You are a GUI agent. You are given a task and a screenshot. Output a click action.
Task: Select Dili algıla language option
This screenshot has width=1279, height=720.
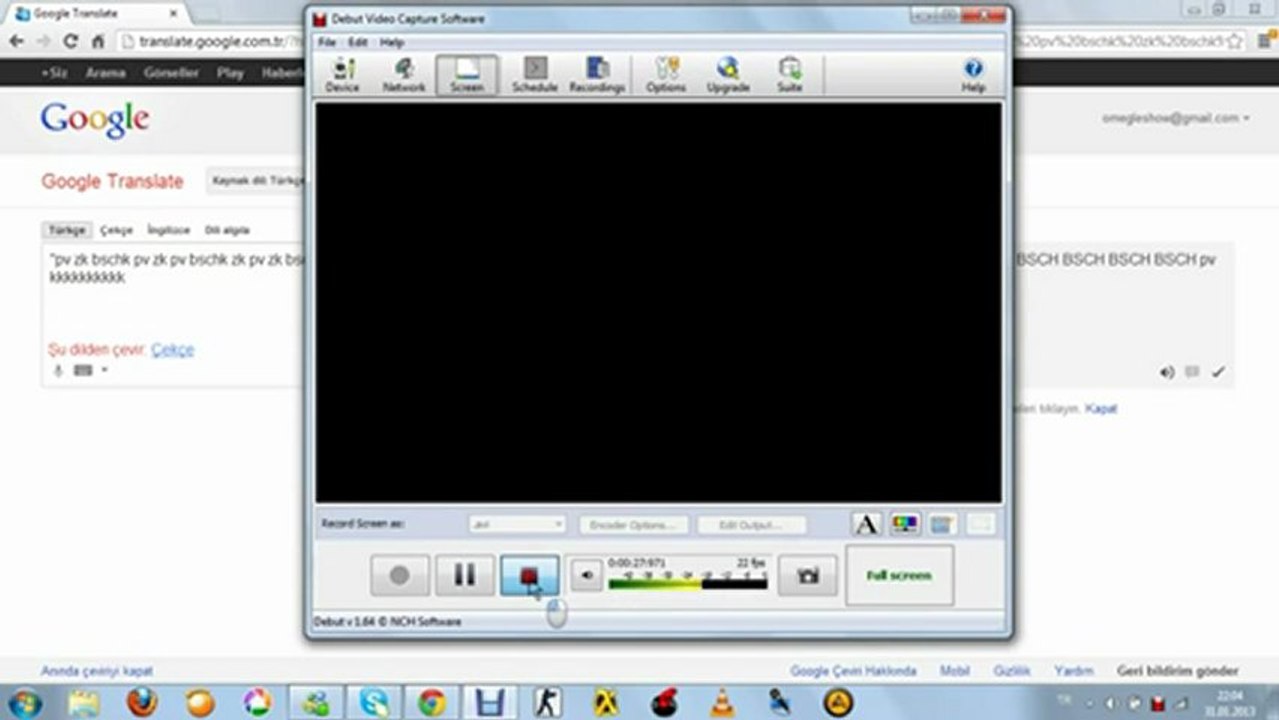pyautogui.click(x=227, y=230)
